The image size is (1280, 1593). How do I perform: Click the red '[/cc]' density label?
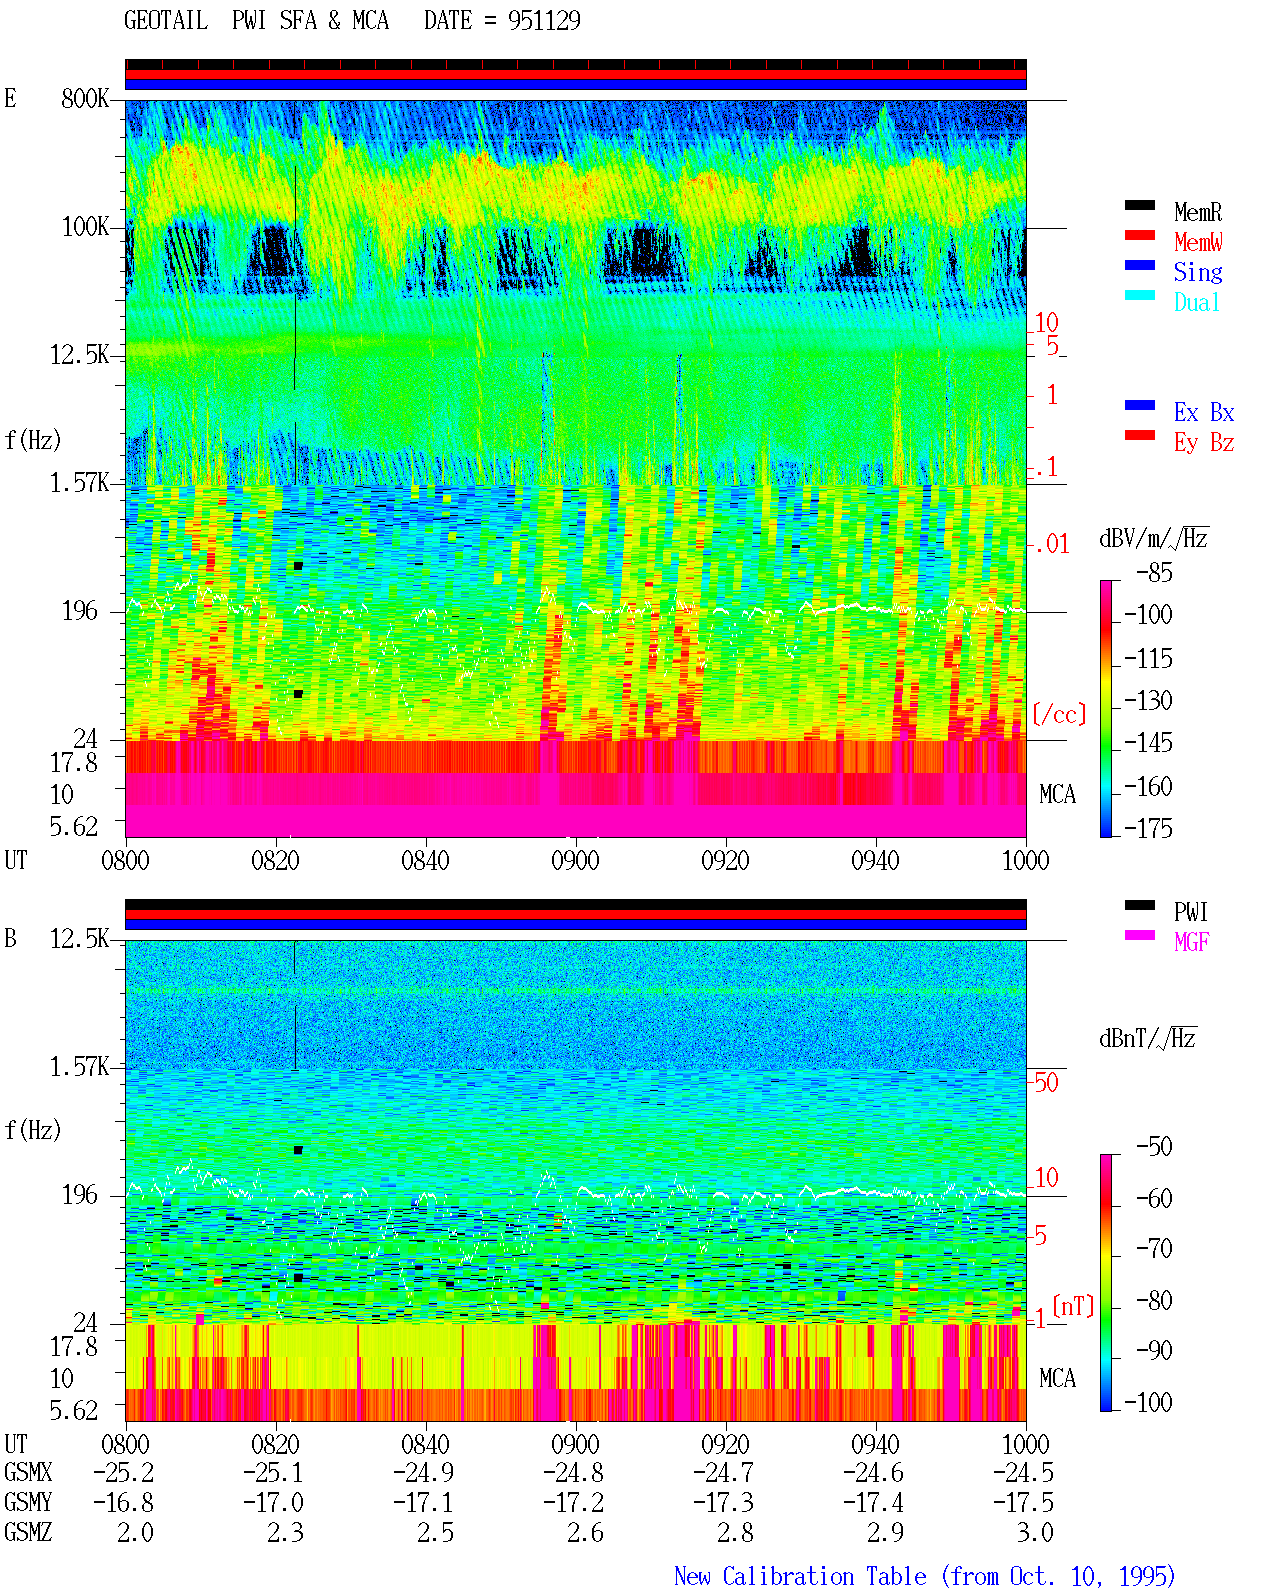point(1059,714)
